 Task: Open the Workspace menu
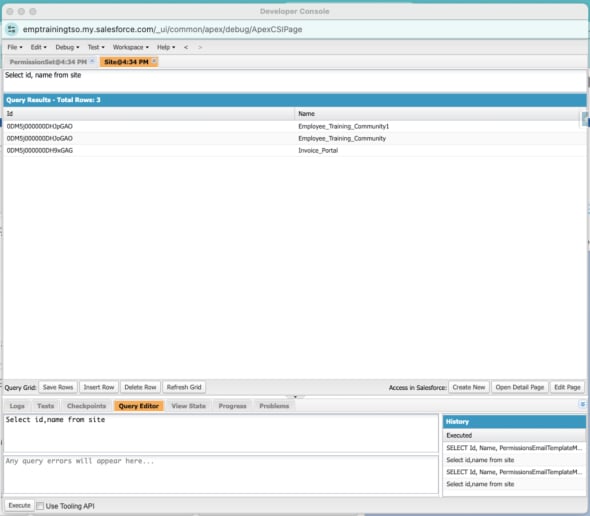tap(131, 47)
